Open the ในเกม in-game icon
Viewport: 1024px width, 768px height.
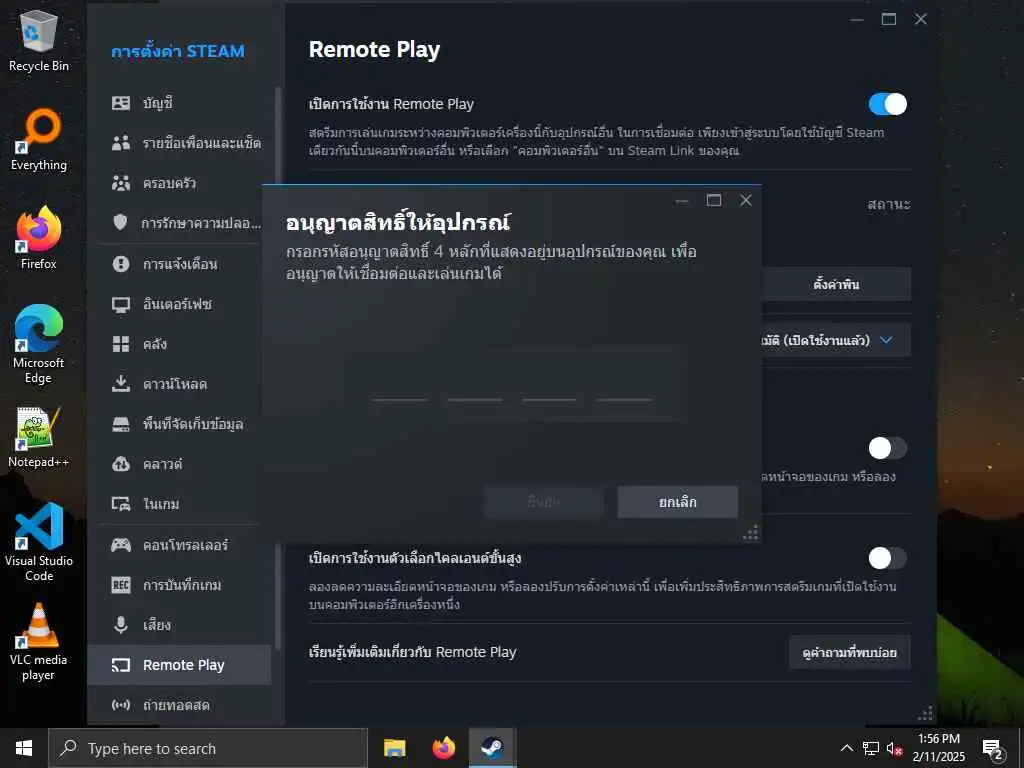tap(121, 504)
